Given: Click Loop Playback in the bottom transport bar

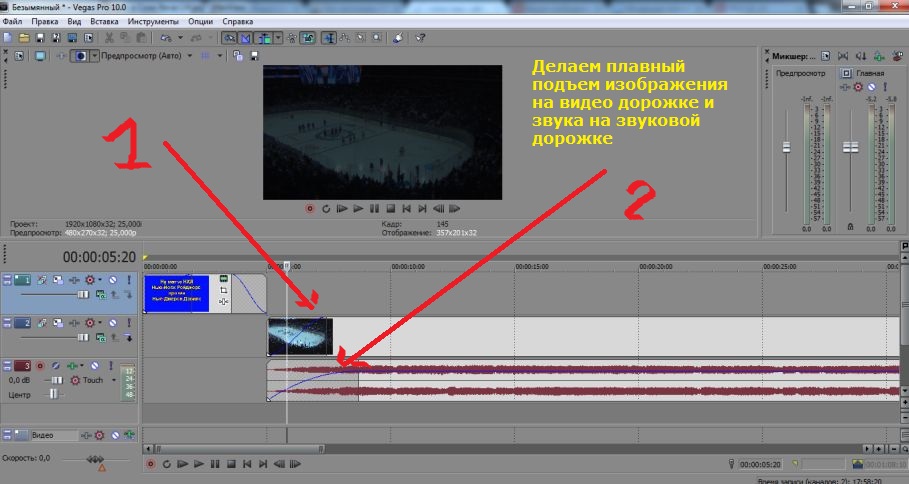Looking at the screenshot, I should pyautogui.click(x=166, y=464).
